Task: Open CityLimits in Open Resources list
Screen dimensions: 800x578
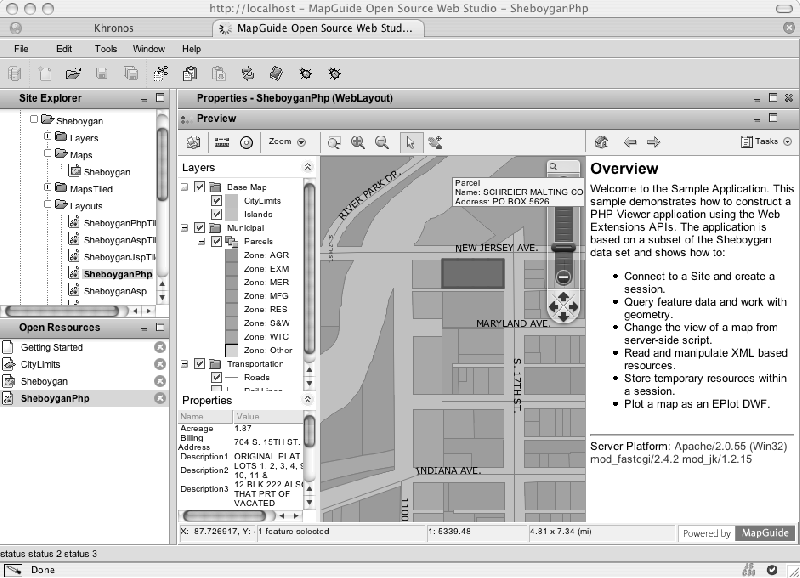Action: click(41, 365)
